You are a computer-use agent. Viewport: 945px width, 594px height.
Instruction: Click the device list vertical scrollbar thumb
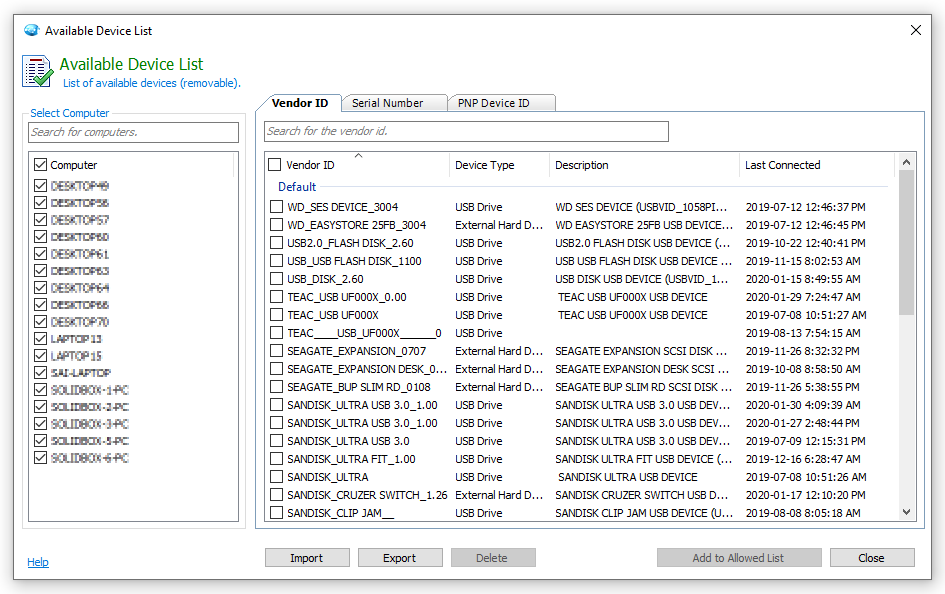906,242
